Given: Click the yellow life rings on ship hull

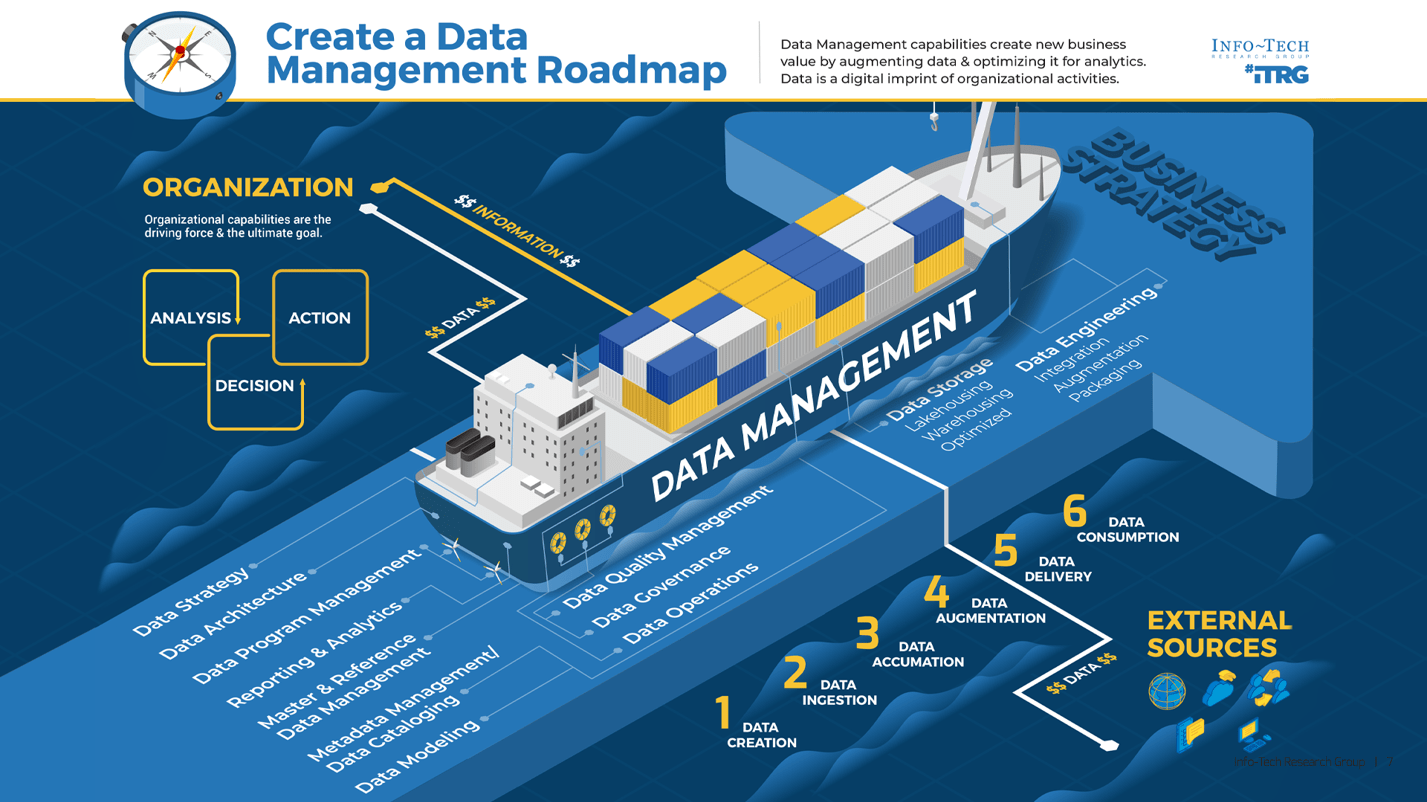Looking at the screenshot, I should (x=583, y=530).
